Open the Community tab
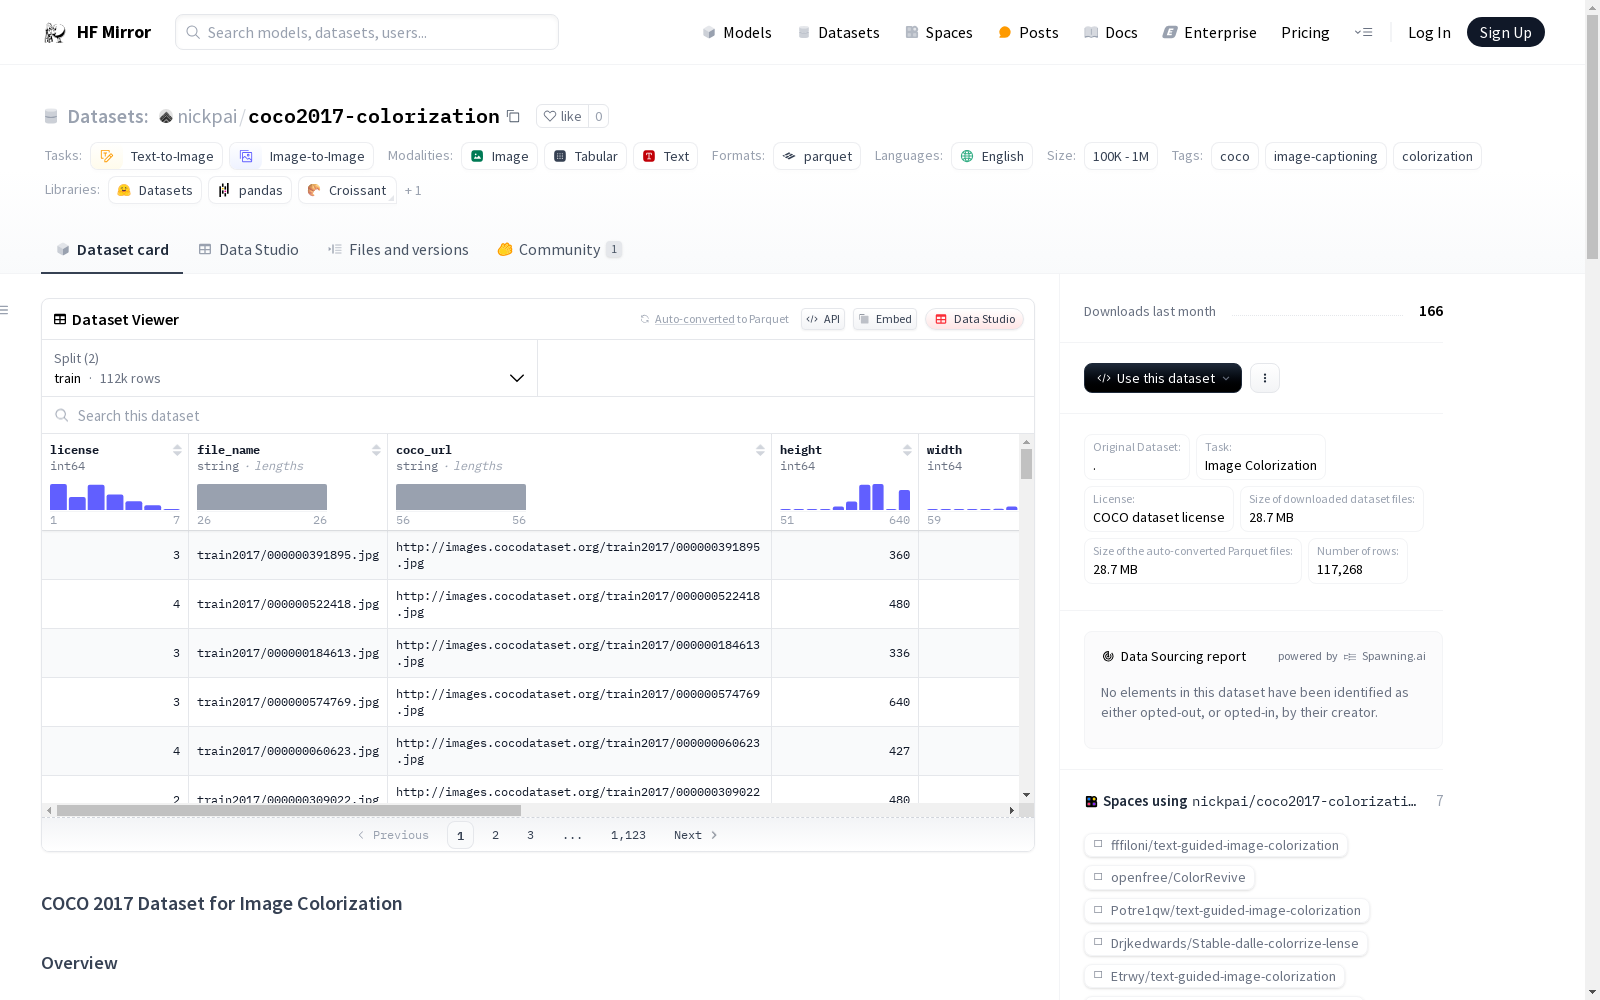Screen dimensions: 1600x1000 (x=559, y=250)
